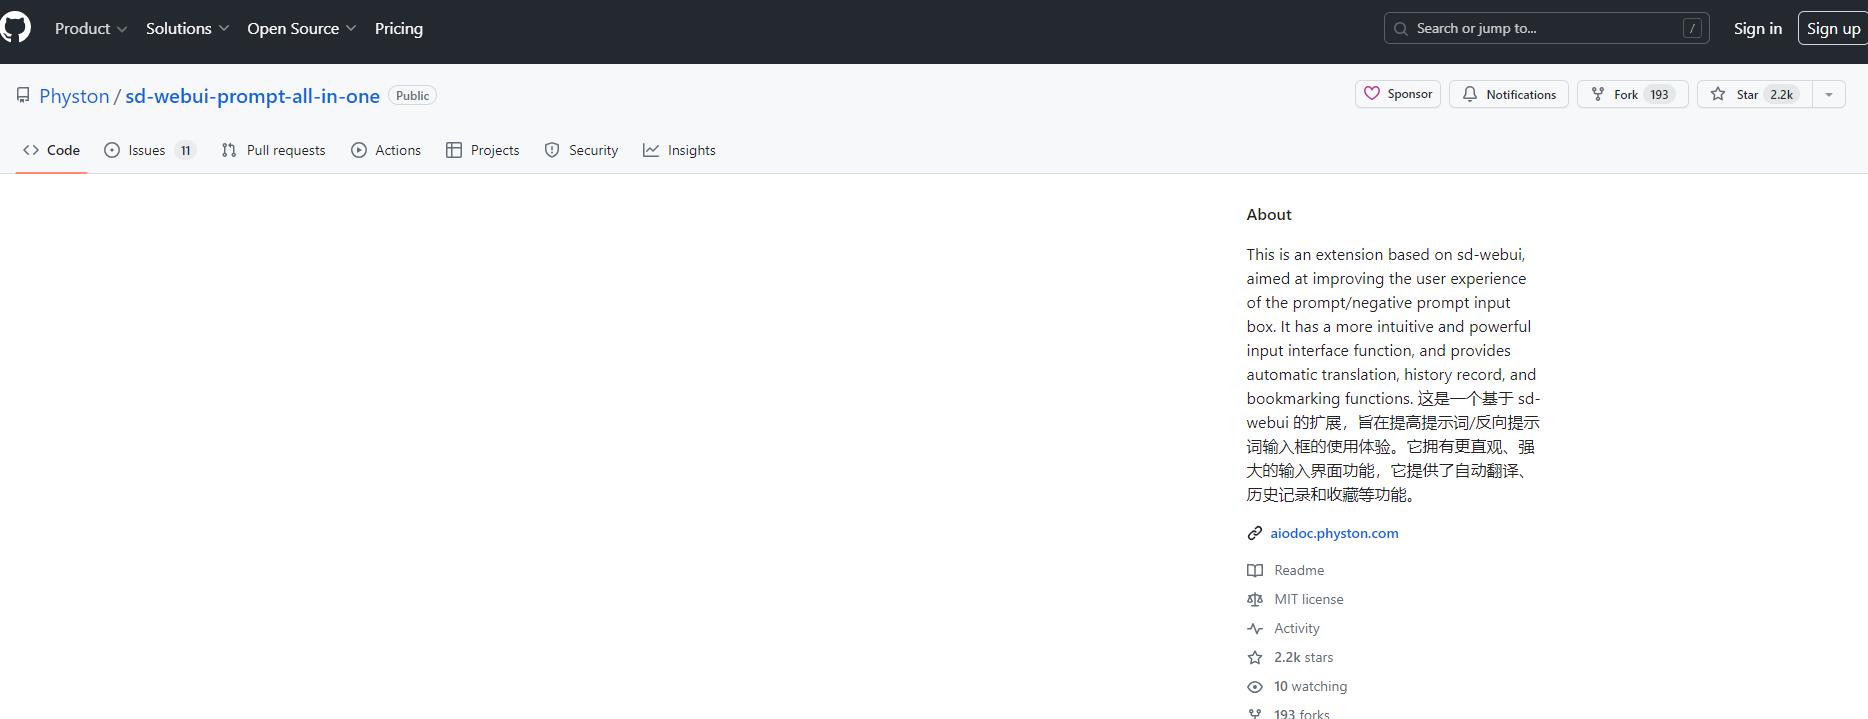The image size is (1868, 719).
Task: Click Sign in
Action: pos(1757,28)
